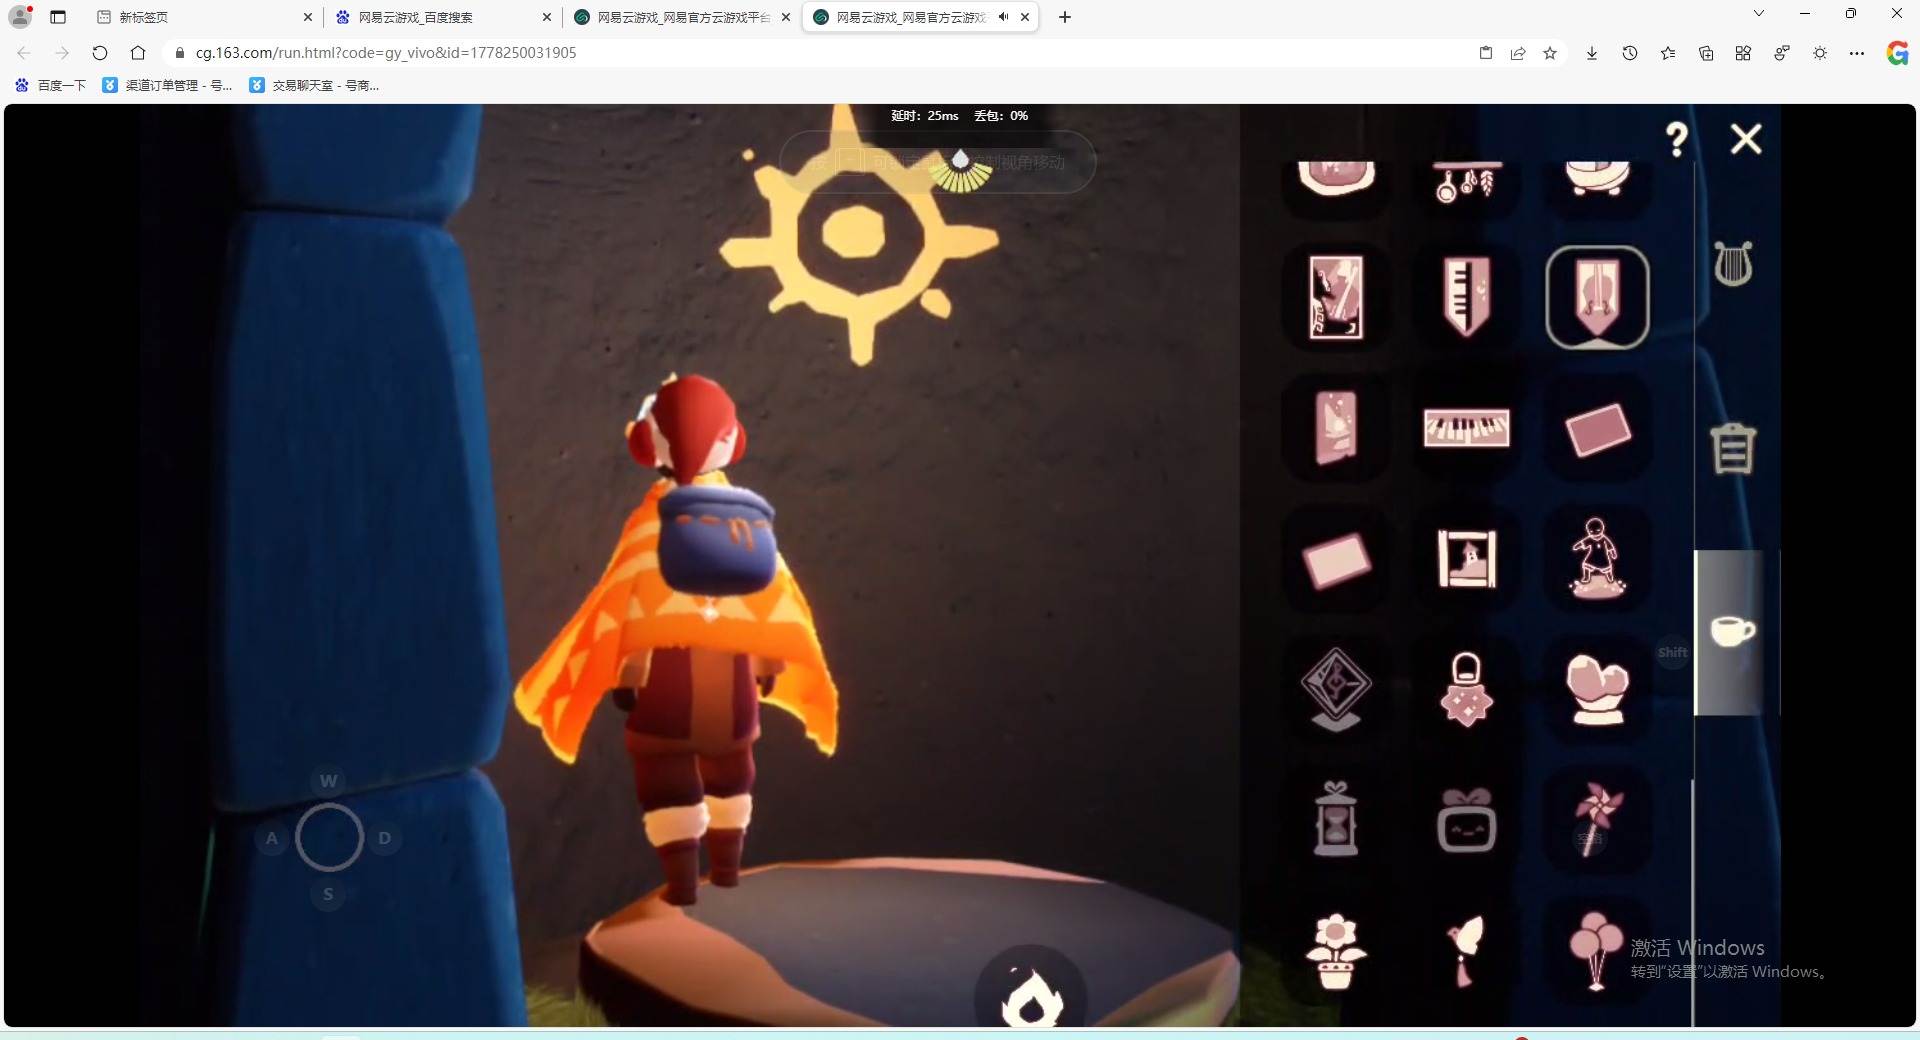The height and width of the screenshot is (1040, 1920).
Task: Pick the standing figure statue prop
Action: click(x=1597, y=559)
